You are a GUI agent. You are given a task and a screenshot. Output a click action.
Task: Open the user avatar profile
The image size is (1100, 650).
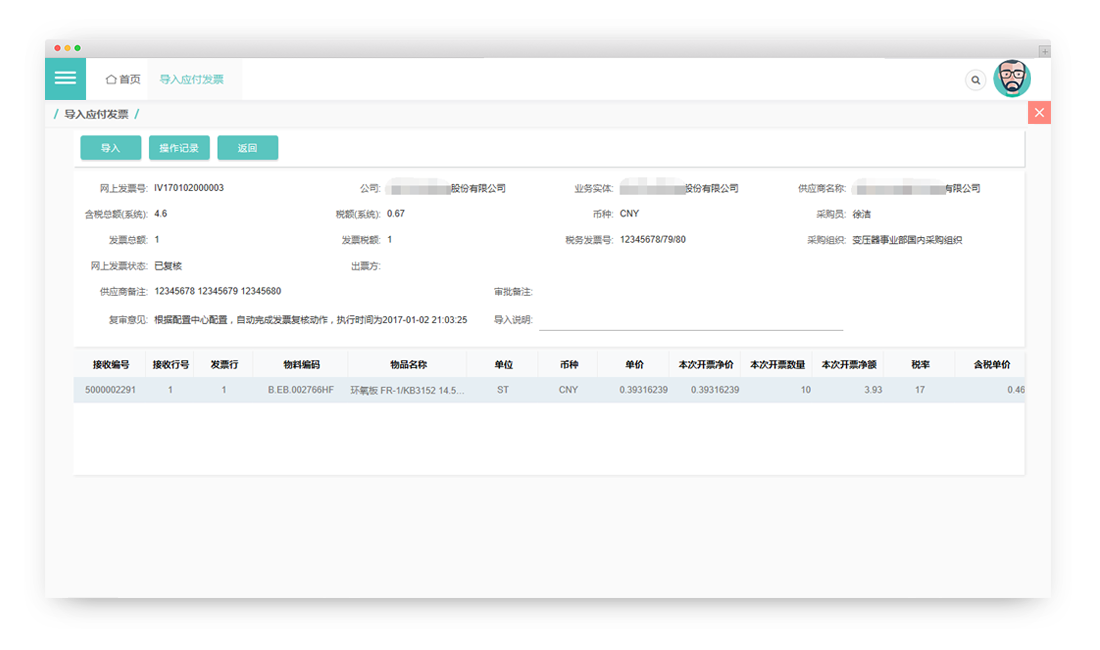pyautogui.click(x=1012, y=78)
